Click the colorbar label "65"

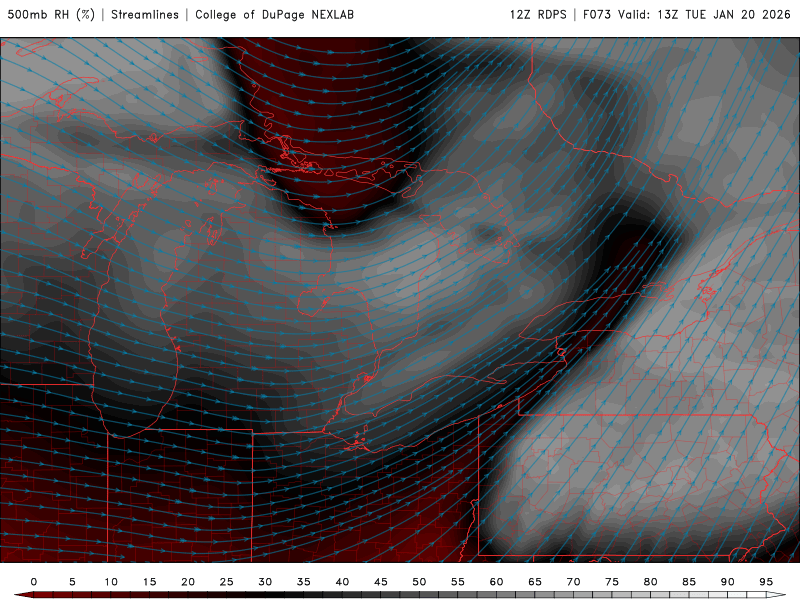[535, 582]
